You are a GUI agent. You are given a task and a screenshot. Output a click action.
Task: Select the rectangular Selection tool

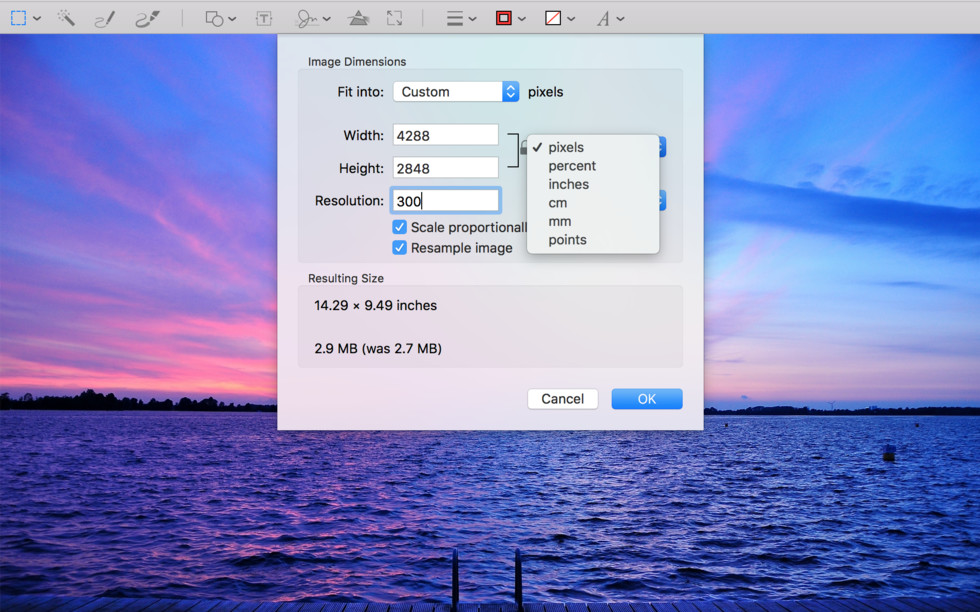click(19, 18)
